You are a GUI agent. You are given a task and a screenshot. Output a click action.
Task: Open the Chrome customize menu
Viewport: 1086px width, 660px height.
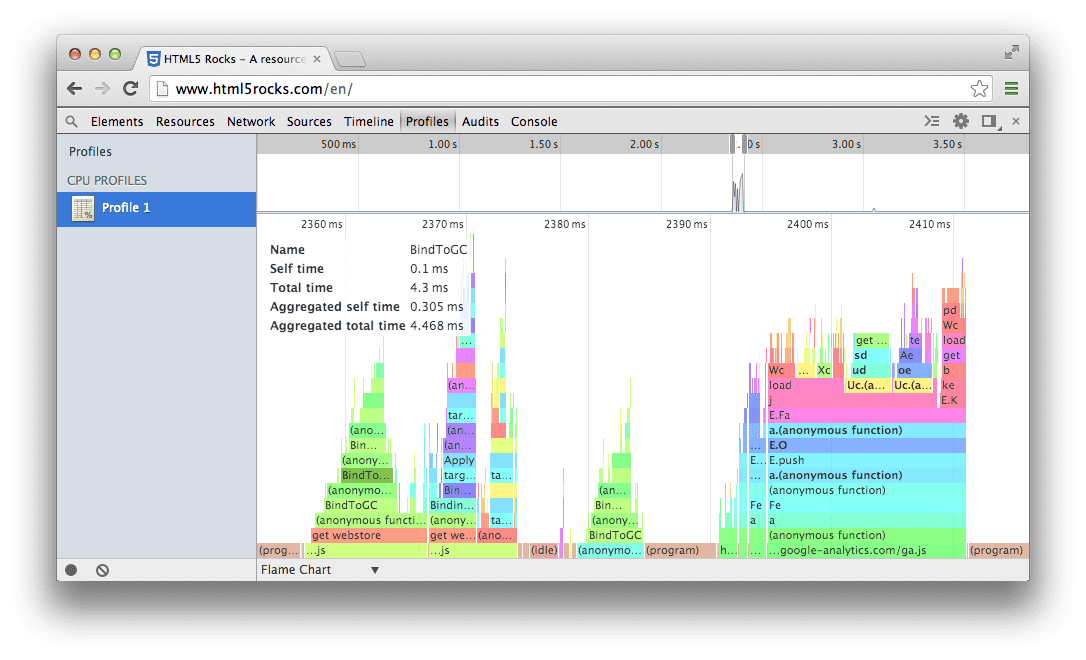click(1011, 88)
